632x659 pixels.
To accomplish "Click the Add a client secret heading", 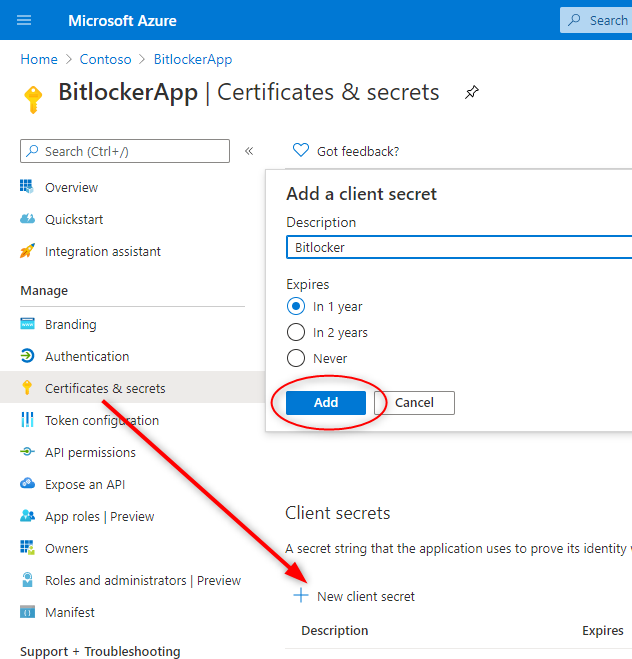I will [x=361, y=194].
